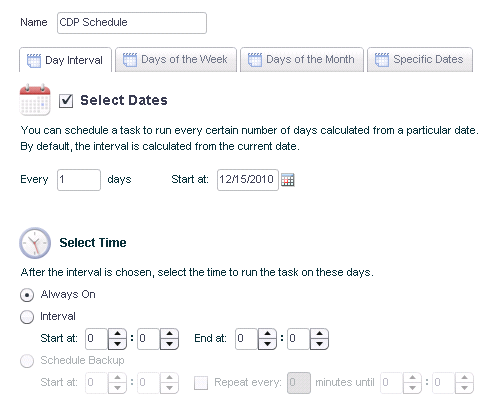
Task: Increase the Interval Start at hour with up arrow
Action: tap(117, 334)
